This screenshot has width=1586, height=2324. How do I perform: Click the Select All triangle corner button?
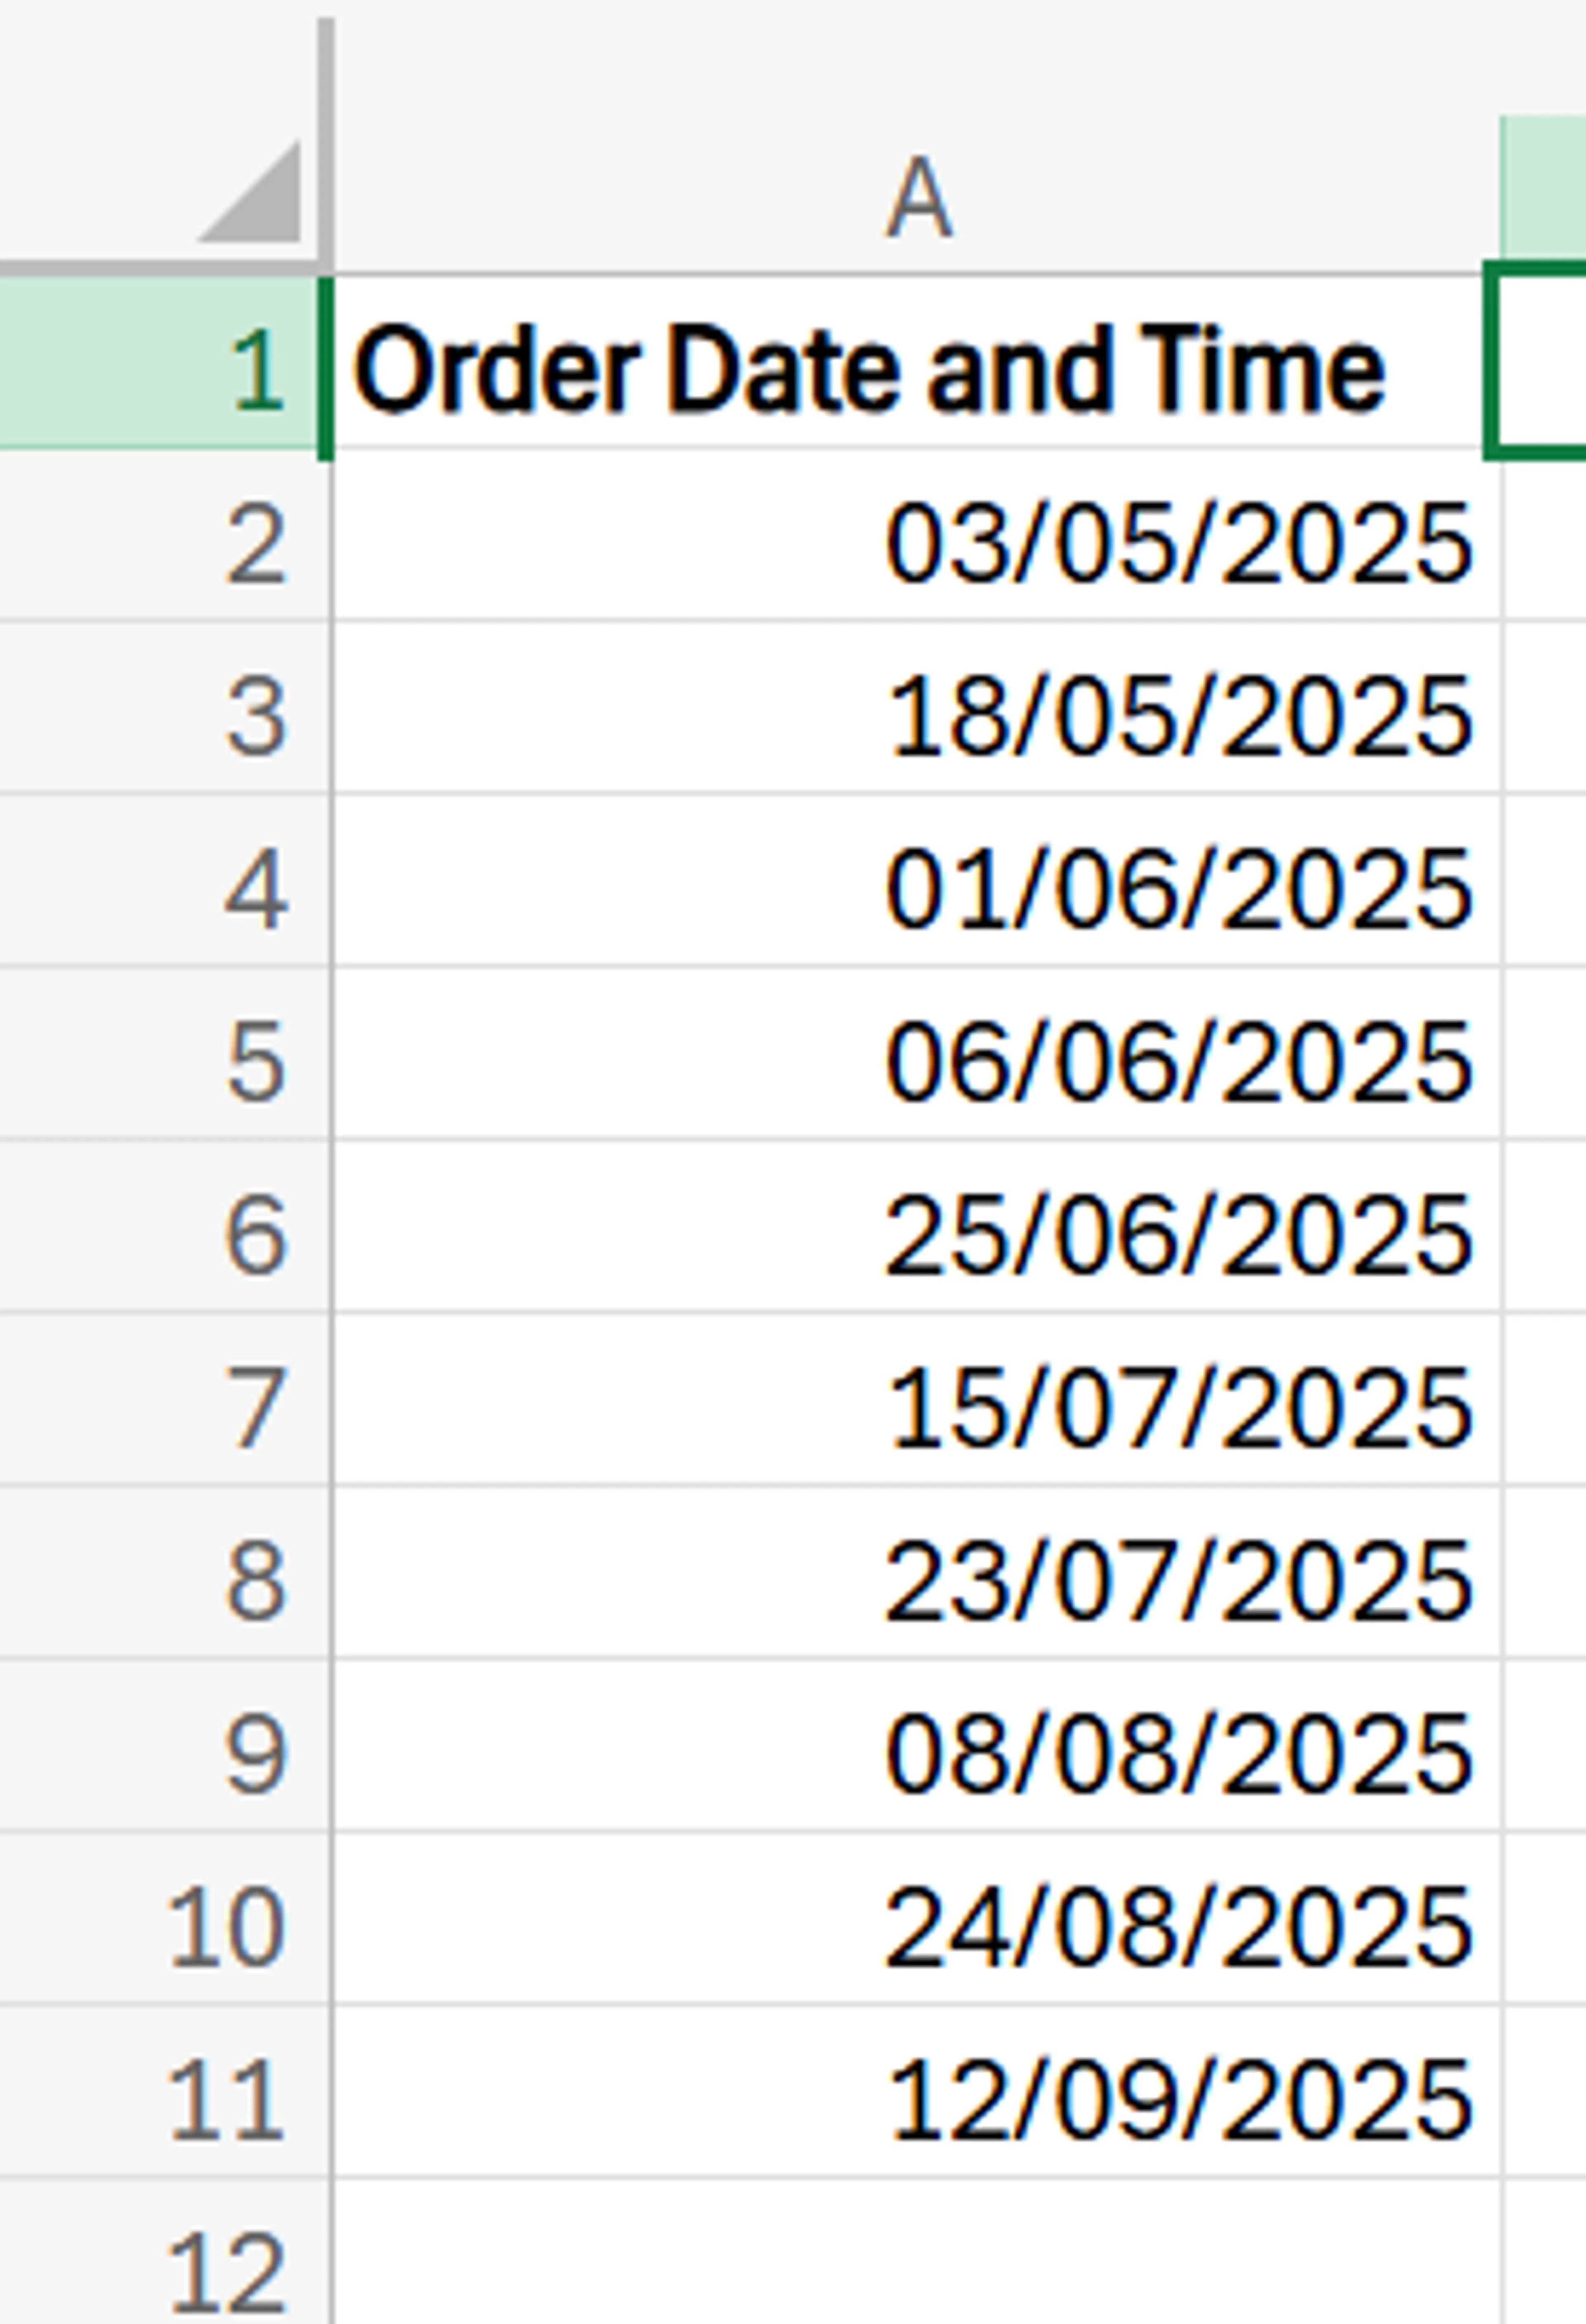[250, 195]
